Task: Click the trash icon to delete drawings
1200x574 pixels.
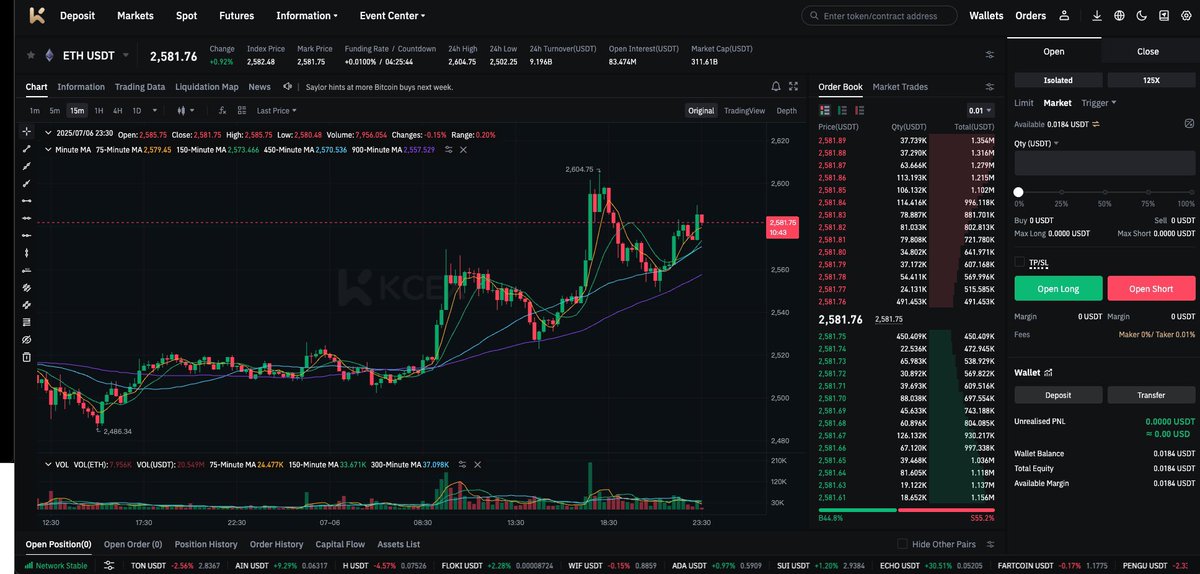Action: (x=26, y=357)
